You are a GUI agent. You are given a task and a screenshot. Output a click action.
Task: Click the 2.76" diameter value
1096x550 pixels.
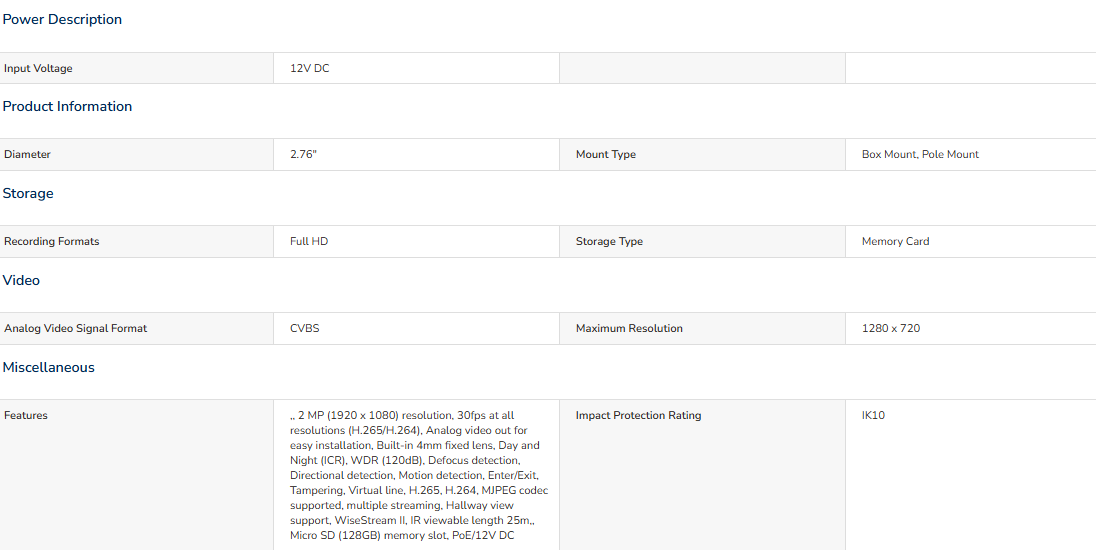303,154
